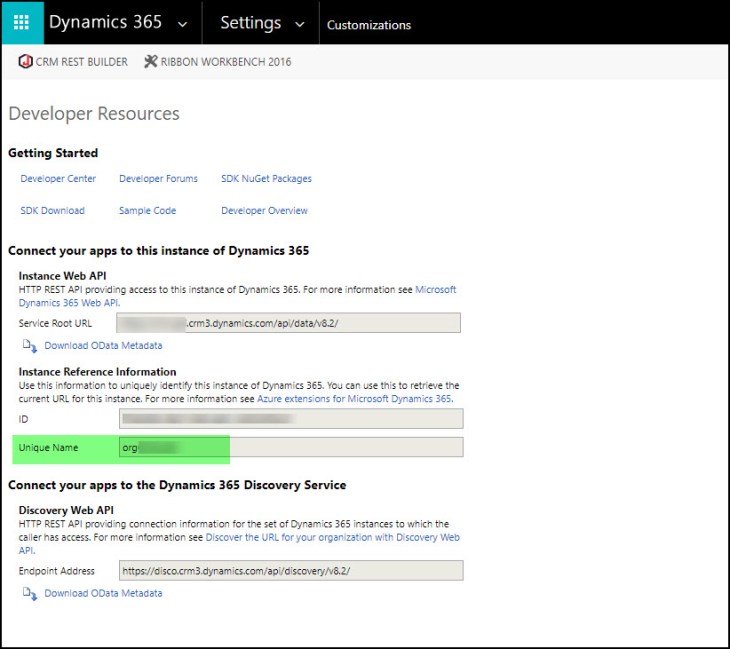Select the Endpoint Address field
Viewport: 730px width, 649px height.
pyautogui.click(x=288, y=571)
